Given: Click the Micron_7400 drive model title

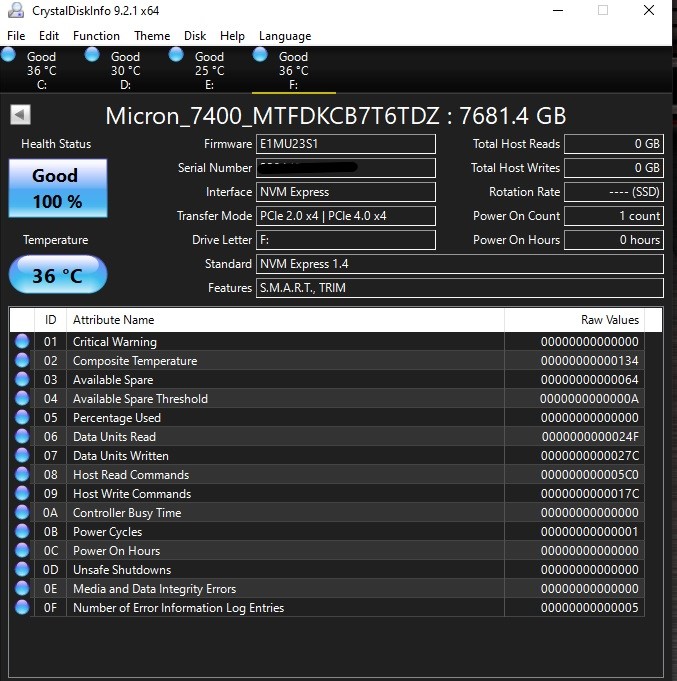Looking at the screenshot, I should [x=336, y=116].
